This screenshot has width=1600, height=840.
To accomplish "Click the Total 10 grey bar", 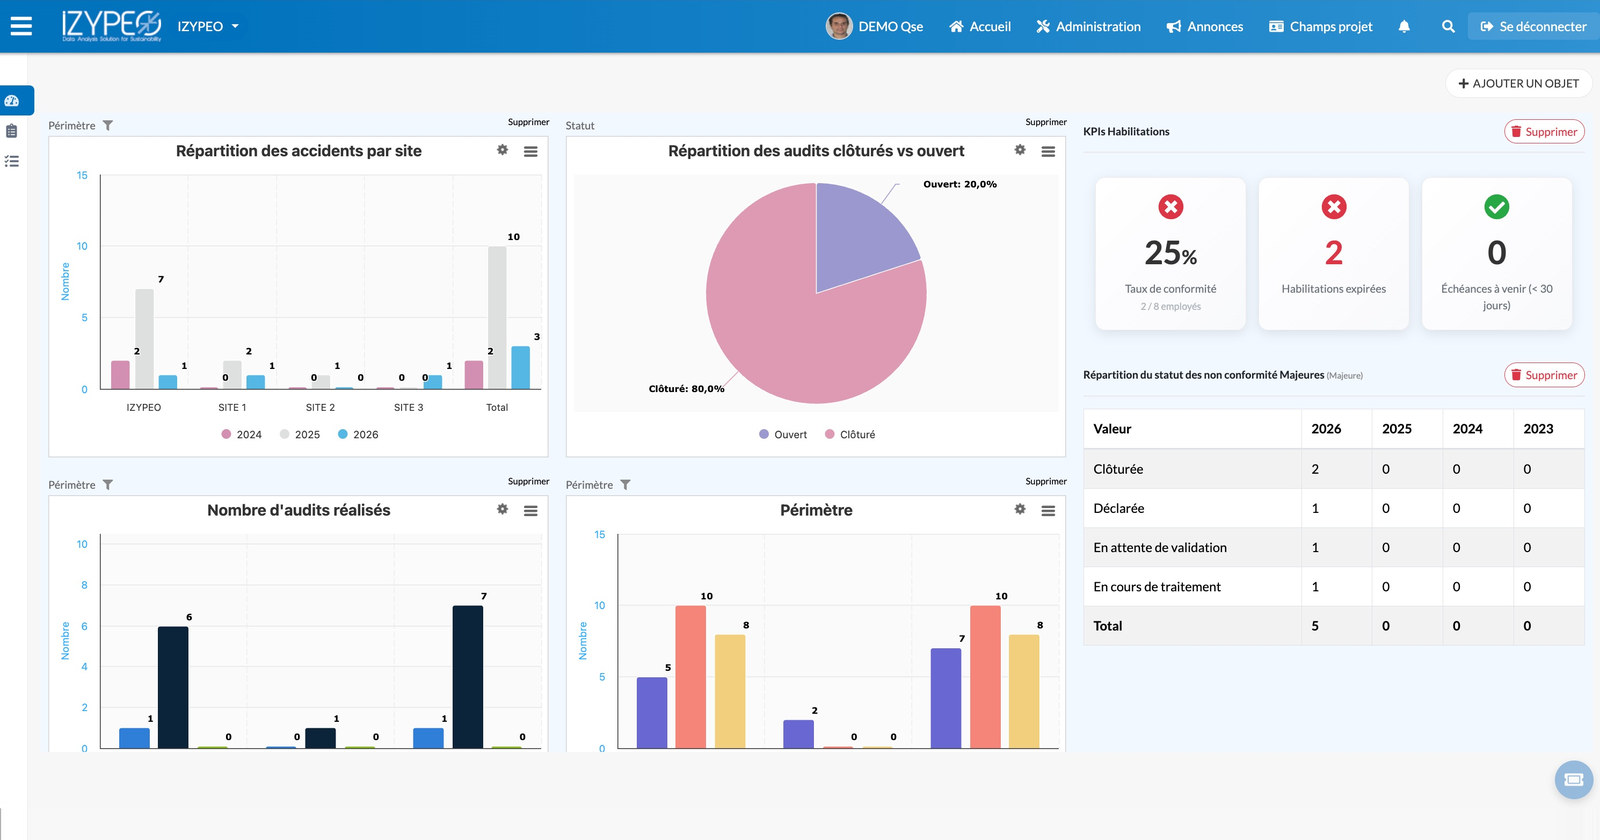I will 497,317.
